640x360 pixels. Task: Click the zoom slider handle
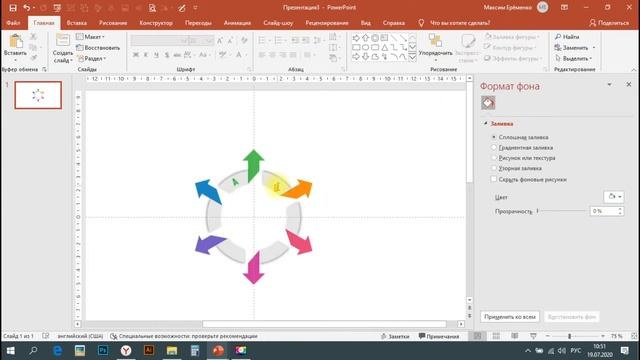569,336
